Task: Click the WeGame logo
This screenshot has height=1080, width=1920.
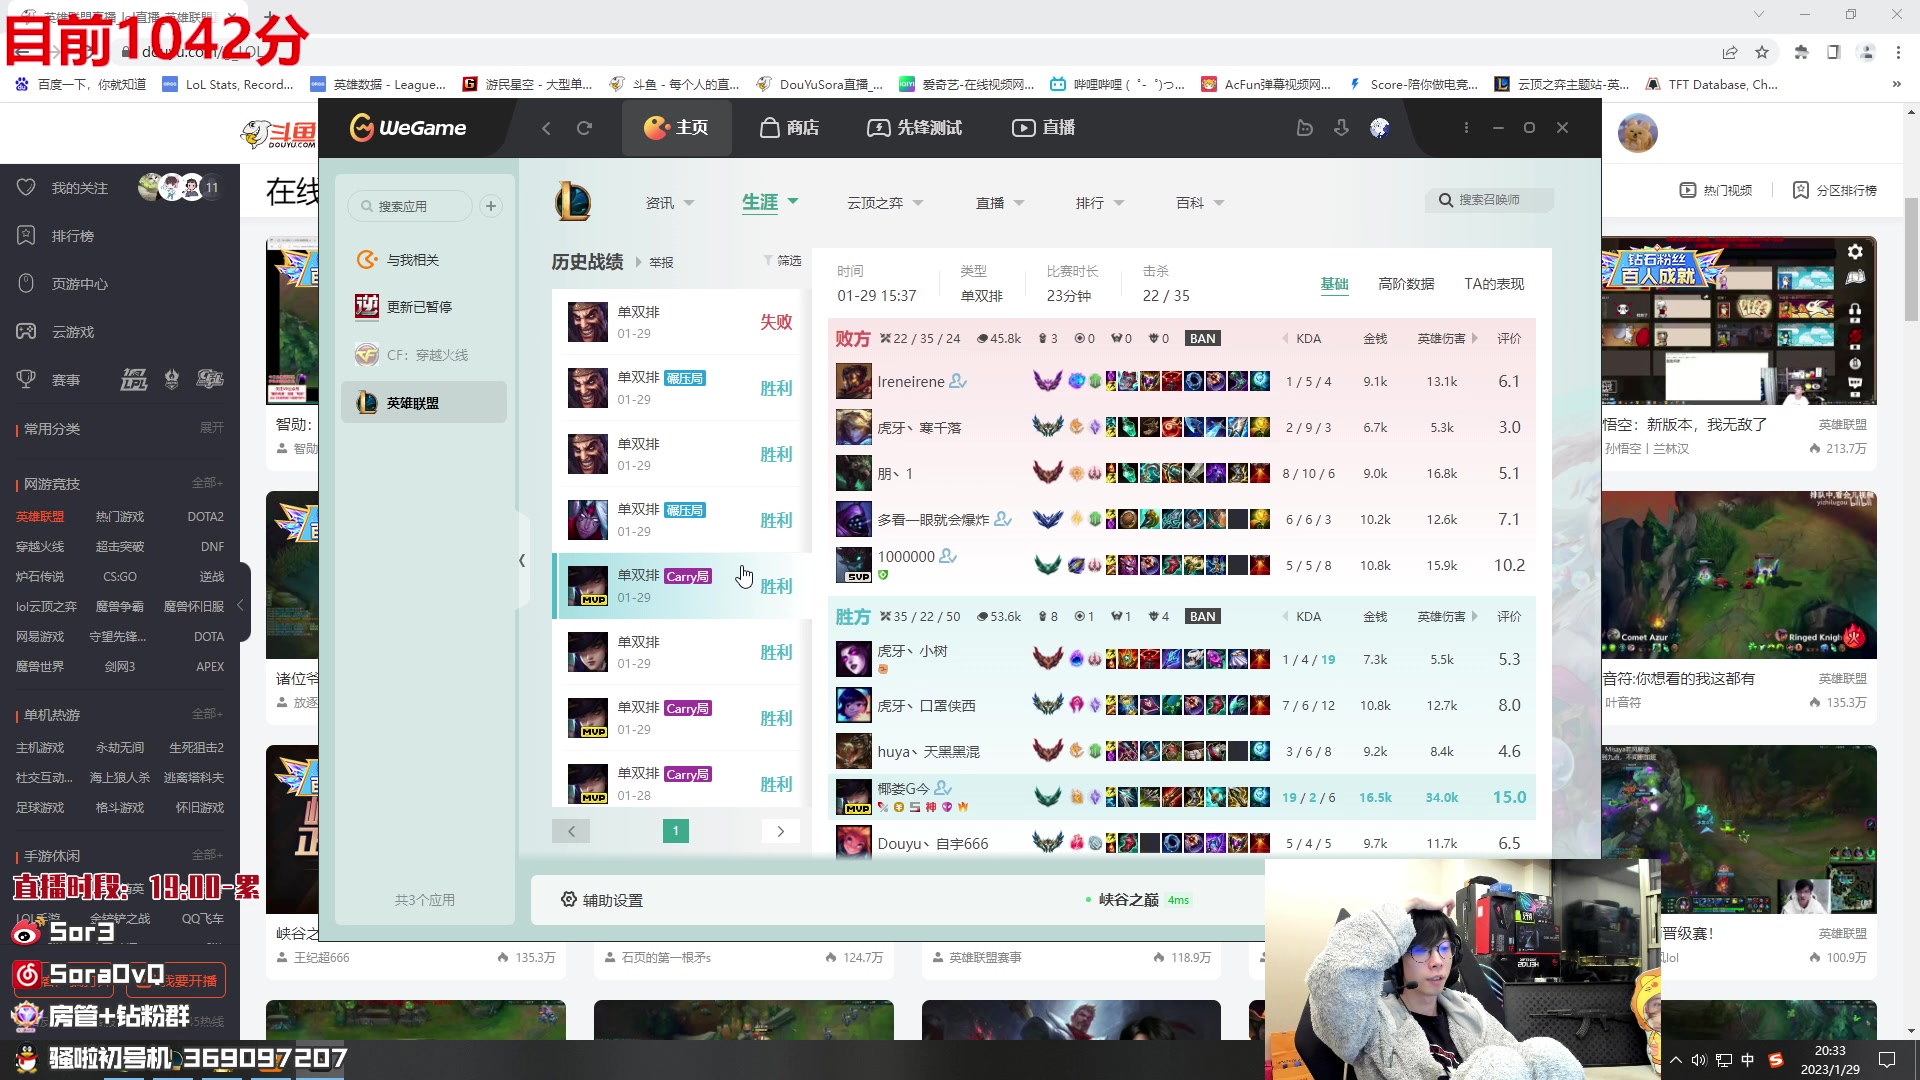Action: click(408, 128)
